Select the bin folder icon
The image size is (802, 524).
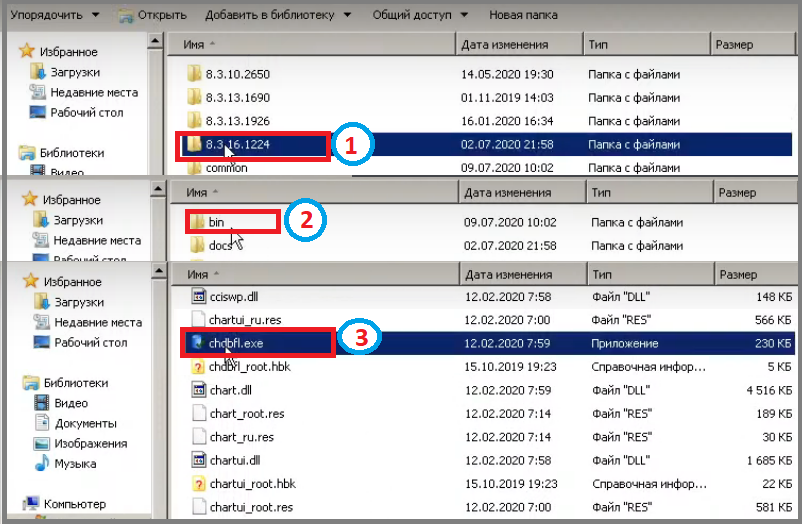(x=197, y=222)
